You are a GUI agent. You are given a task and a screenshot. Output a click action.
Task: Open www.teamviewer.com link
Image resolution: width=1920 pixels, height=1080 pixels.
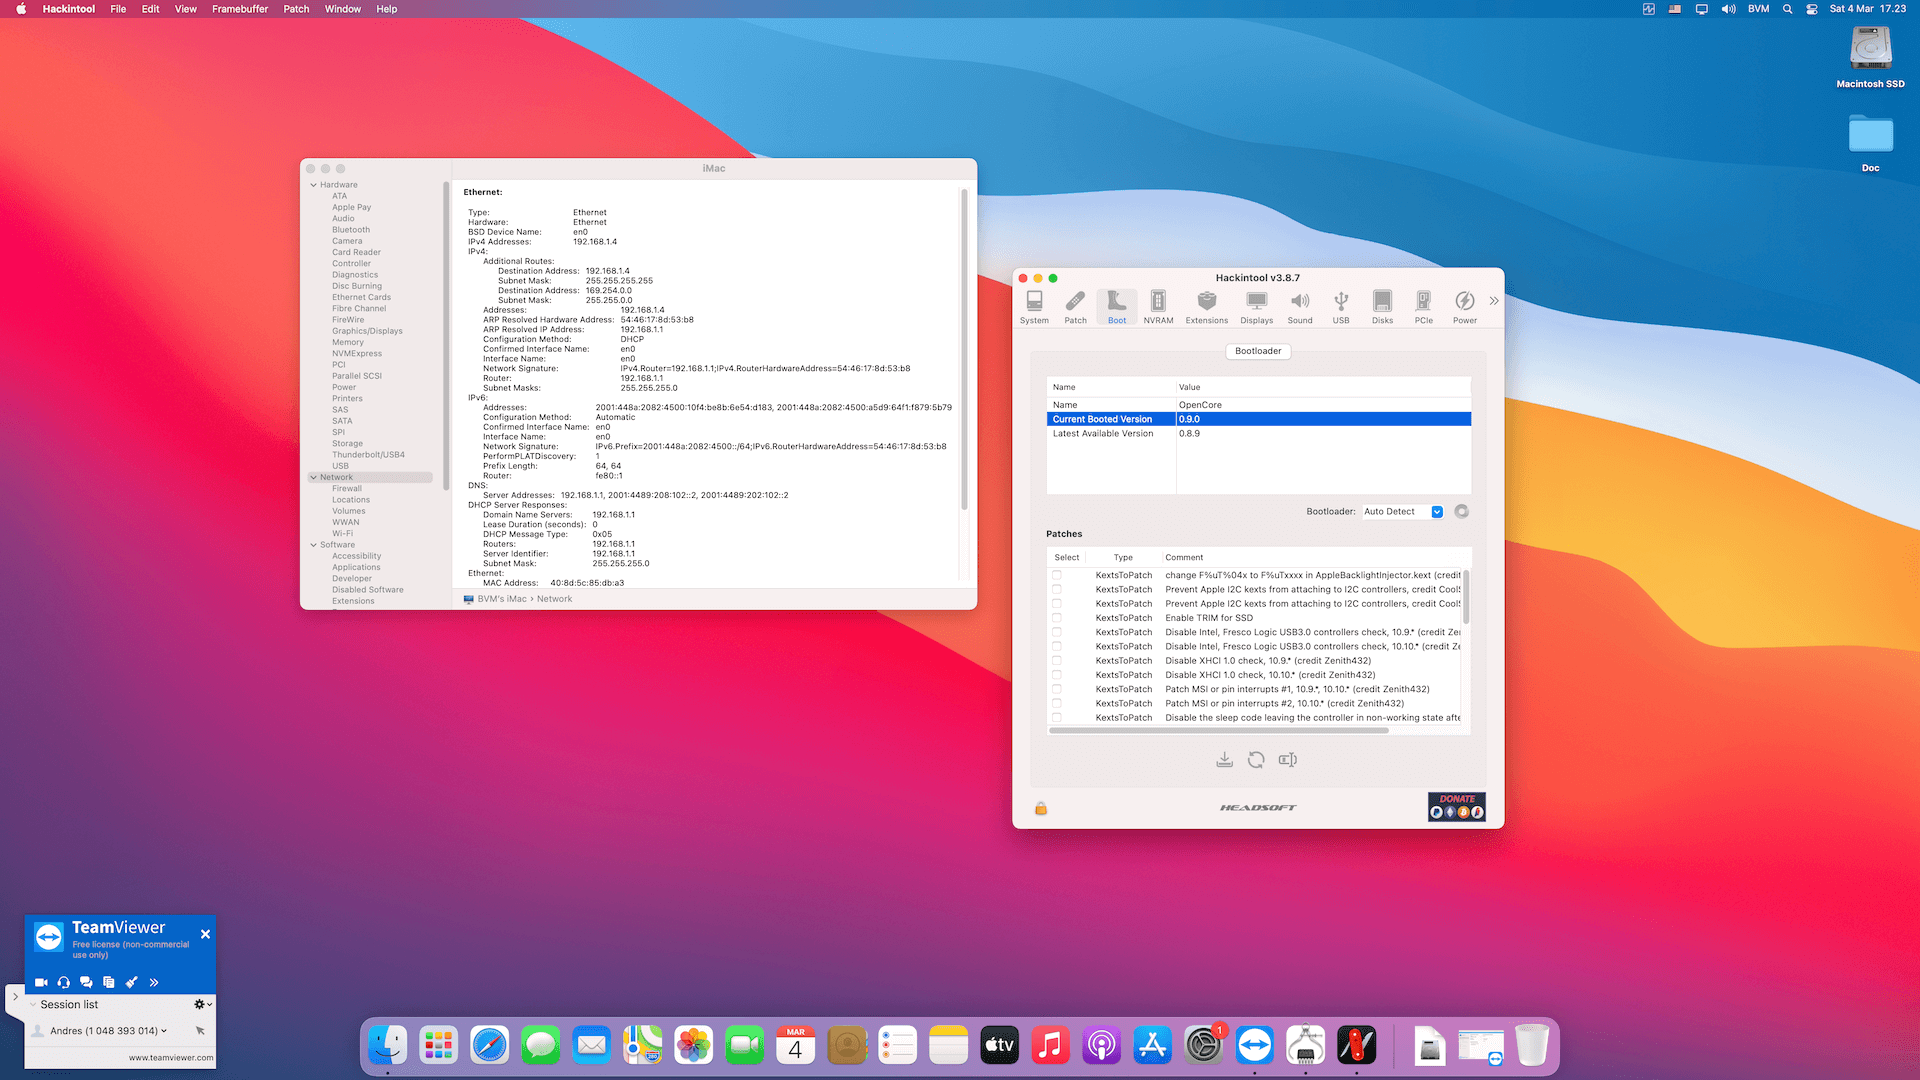[170, 1057]
